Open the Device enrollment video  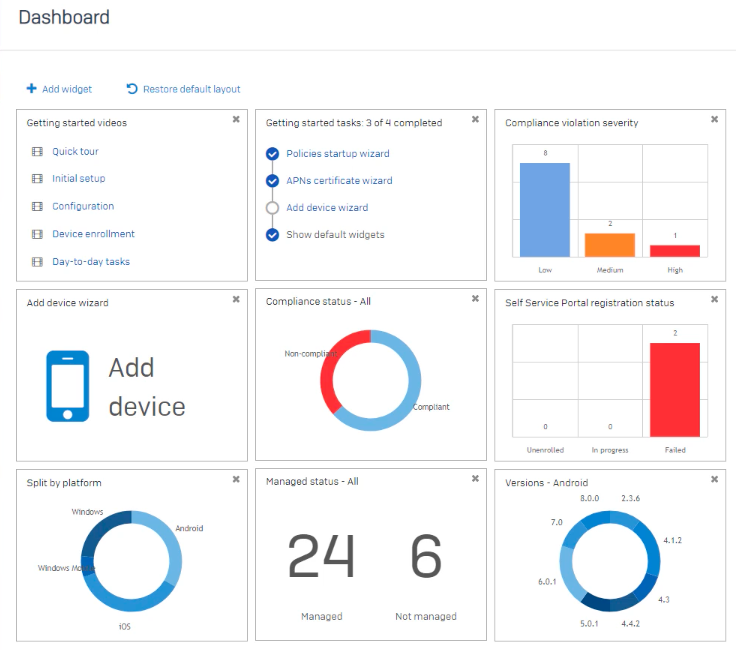coord(93,234)
